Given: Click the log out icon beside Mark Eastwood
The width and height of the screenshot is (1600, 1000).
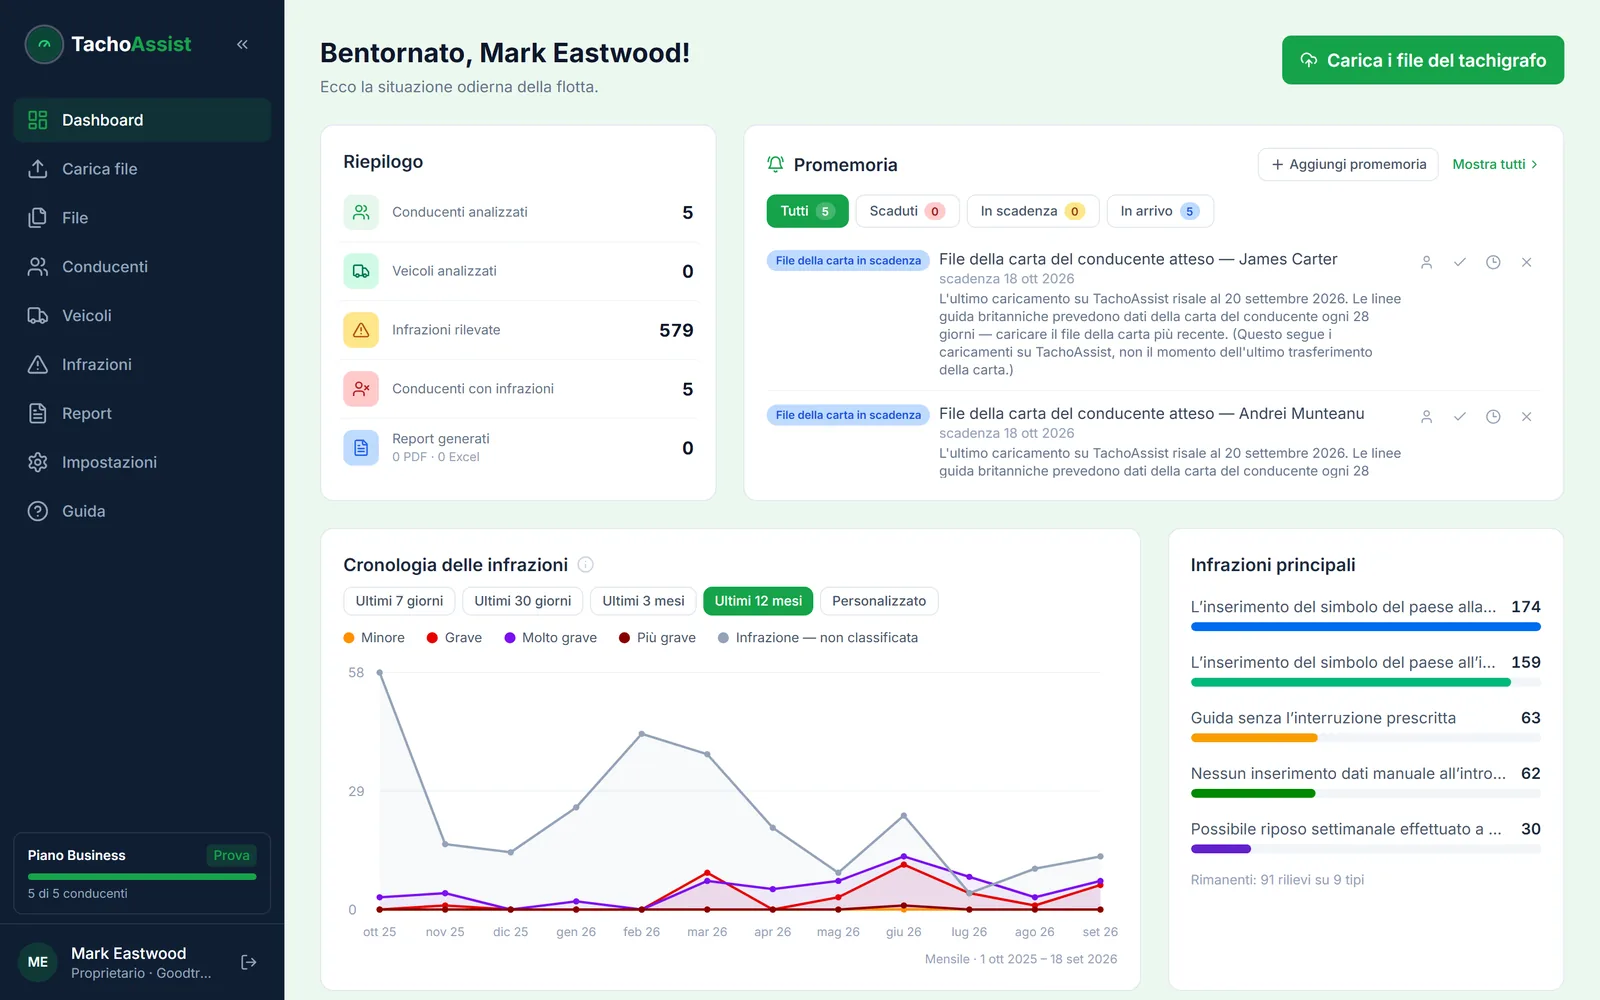Looking at the screenshot, I should 249,962.
